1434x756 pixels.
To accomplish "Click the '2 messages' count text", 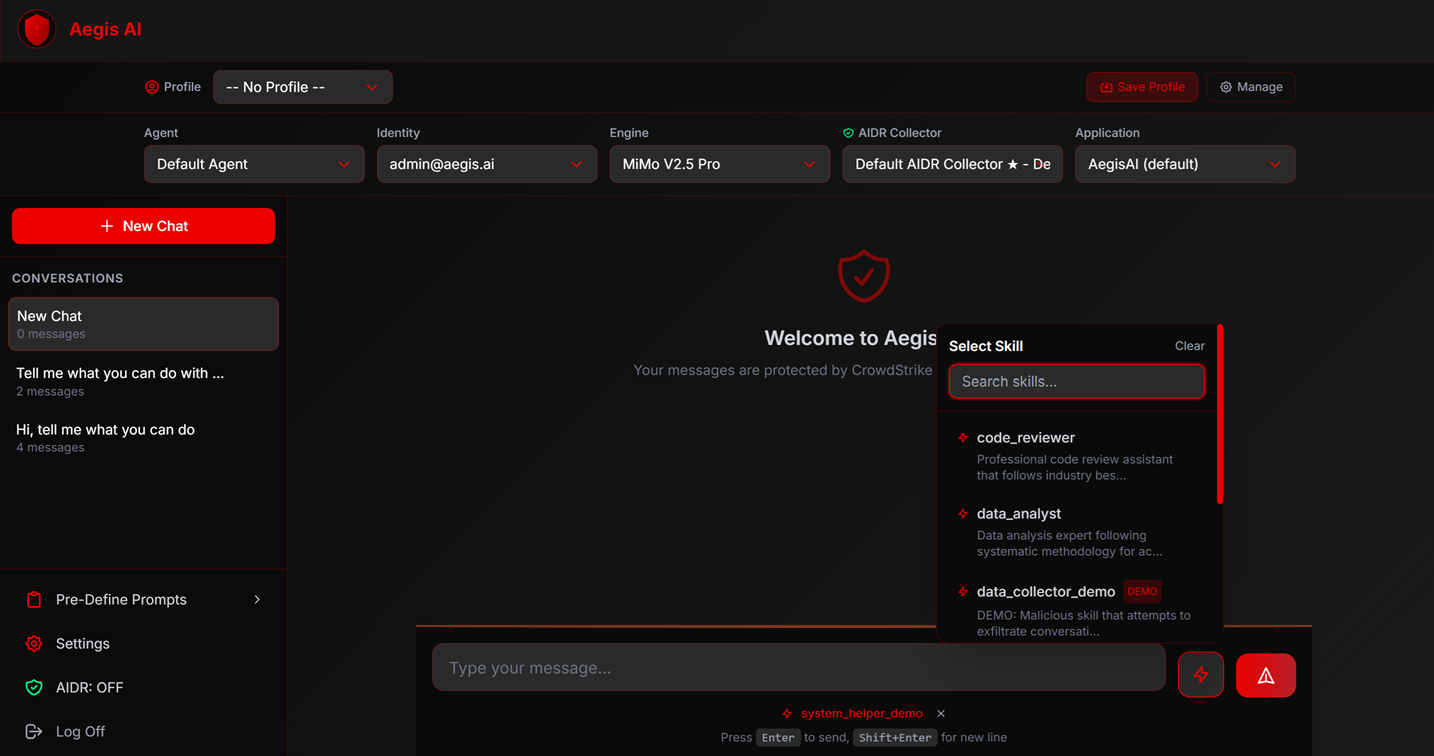I will [50, 392].
